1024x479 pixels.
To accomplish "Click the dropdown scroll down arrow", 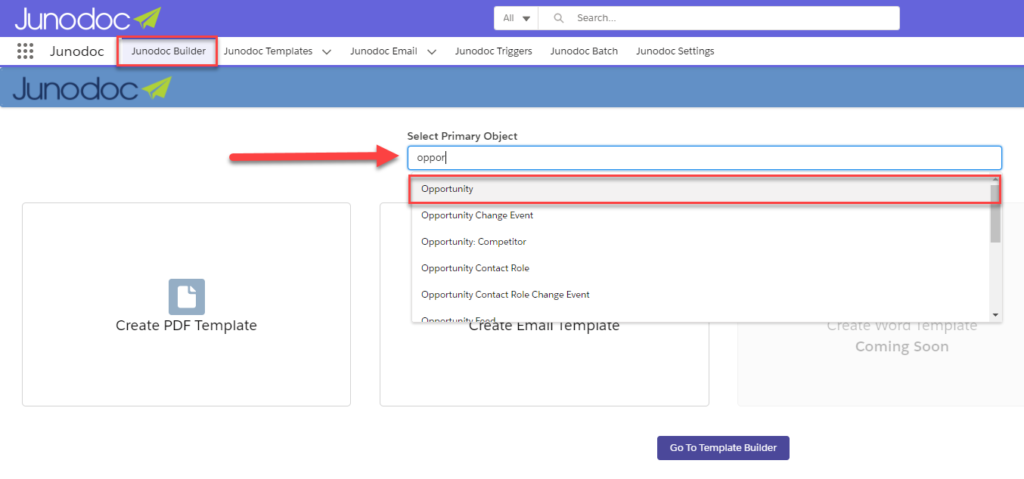I will click(x=996, y=315).
